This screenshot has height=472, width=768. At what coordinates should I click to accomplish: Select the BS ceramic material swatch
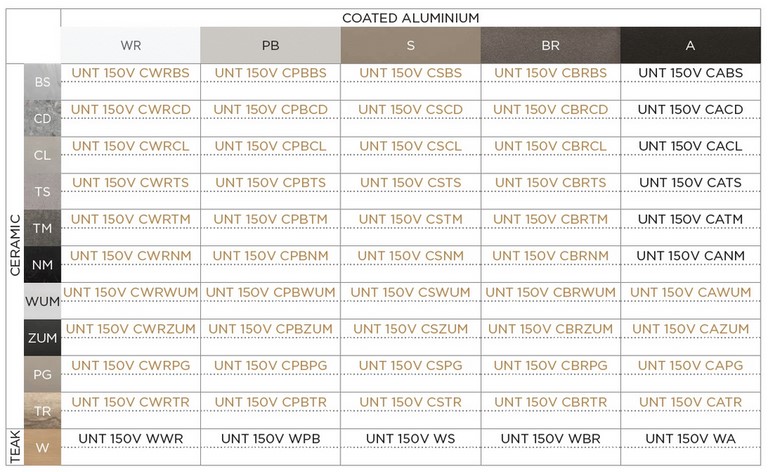tap(42, 82)
